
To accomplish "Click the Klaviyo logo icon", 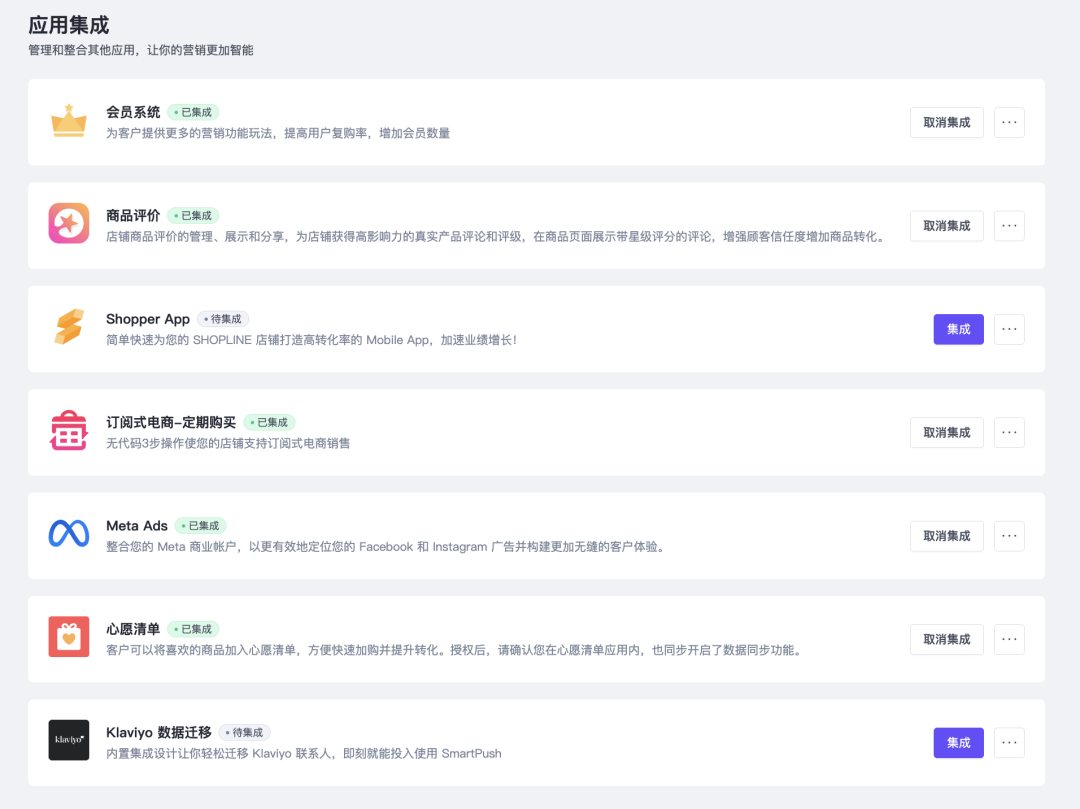I will [68, 742].
